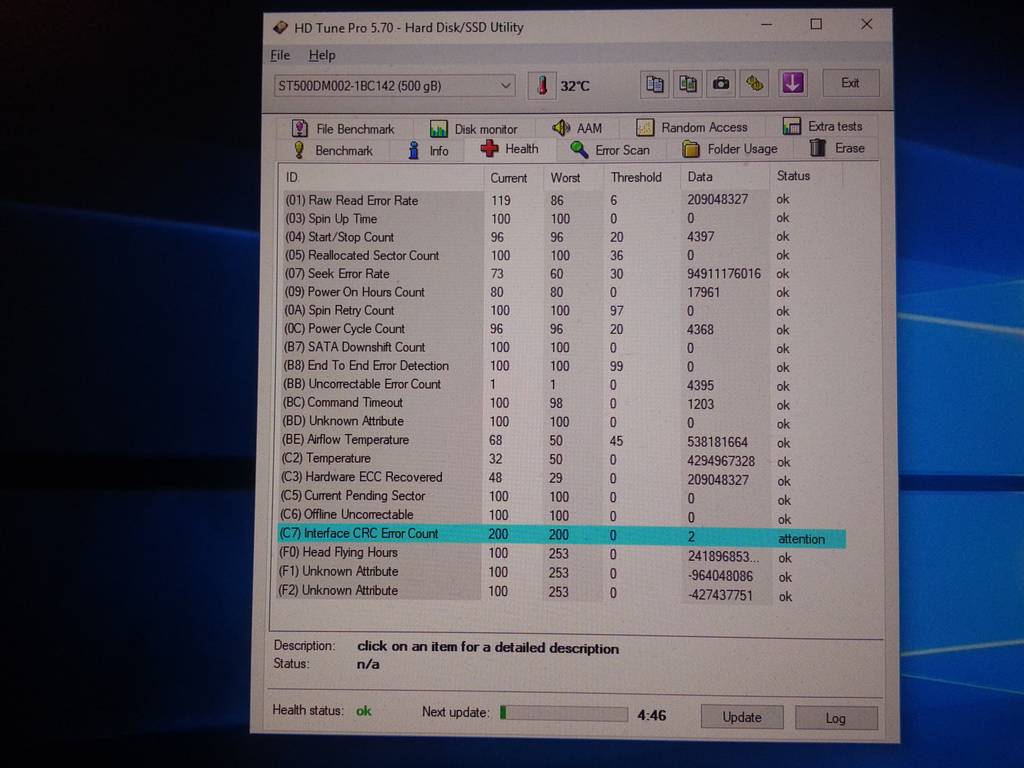Click the HD Tune Pro title bar icon
Viewport: 1024px width, 768px height.
(280, 27)
